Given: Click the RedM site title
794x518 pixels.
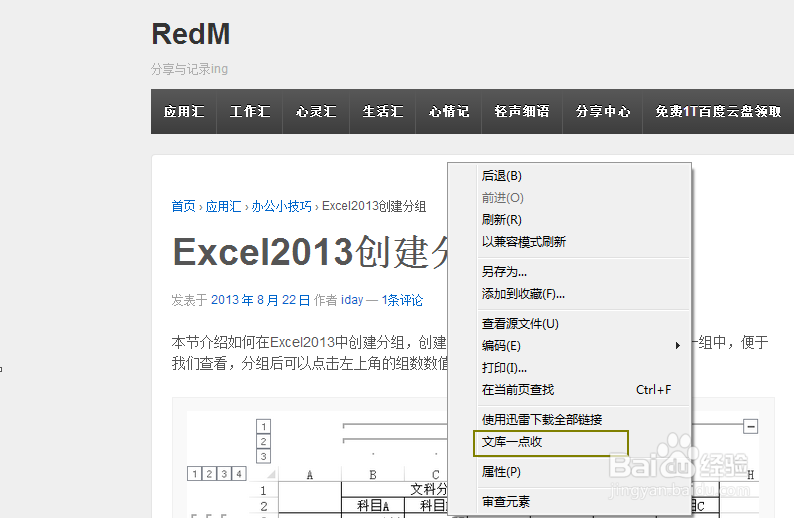Looking at the screenshot, I should 191,34.
